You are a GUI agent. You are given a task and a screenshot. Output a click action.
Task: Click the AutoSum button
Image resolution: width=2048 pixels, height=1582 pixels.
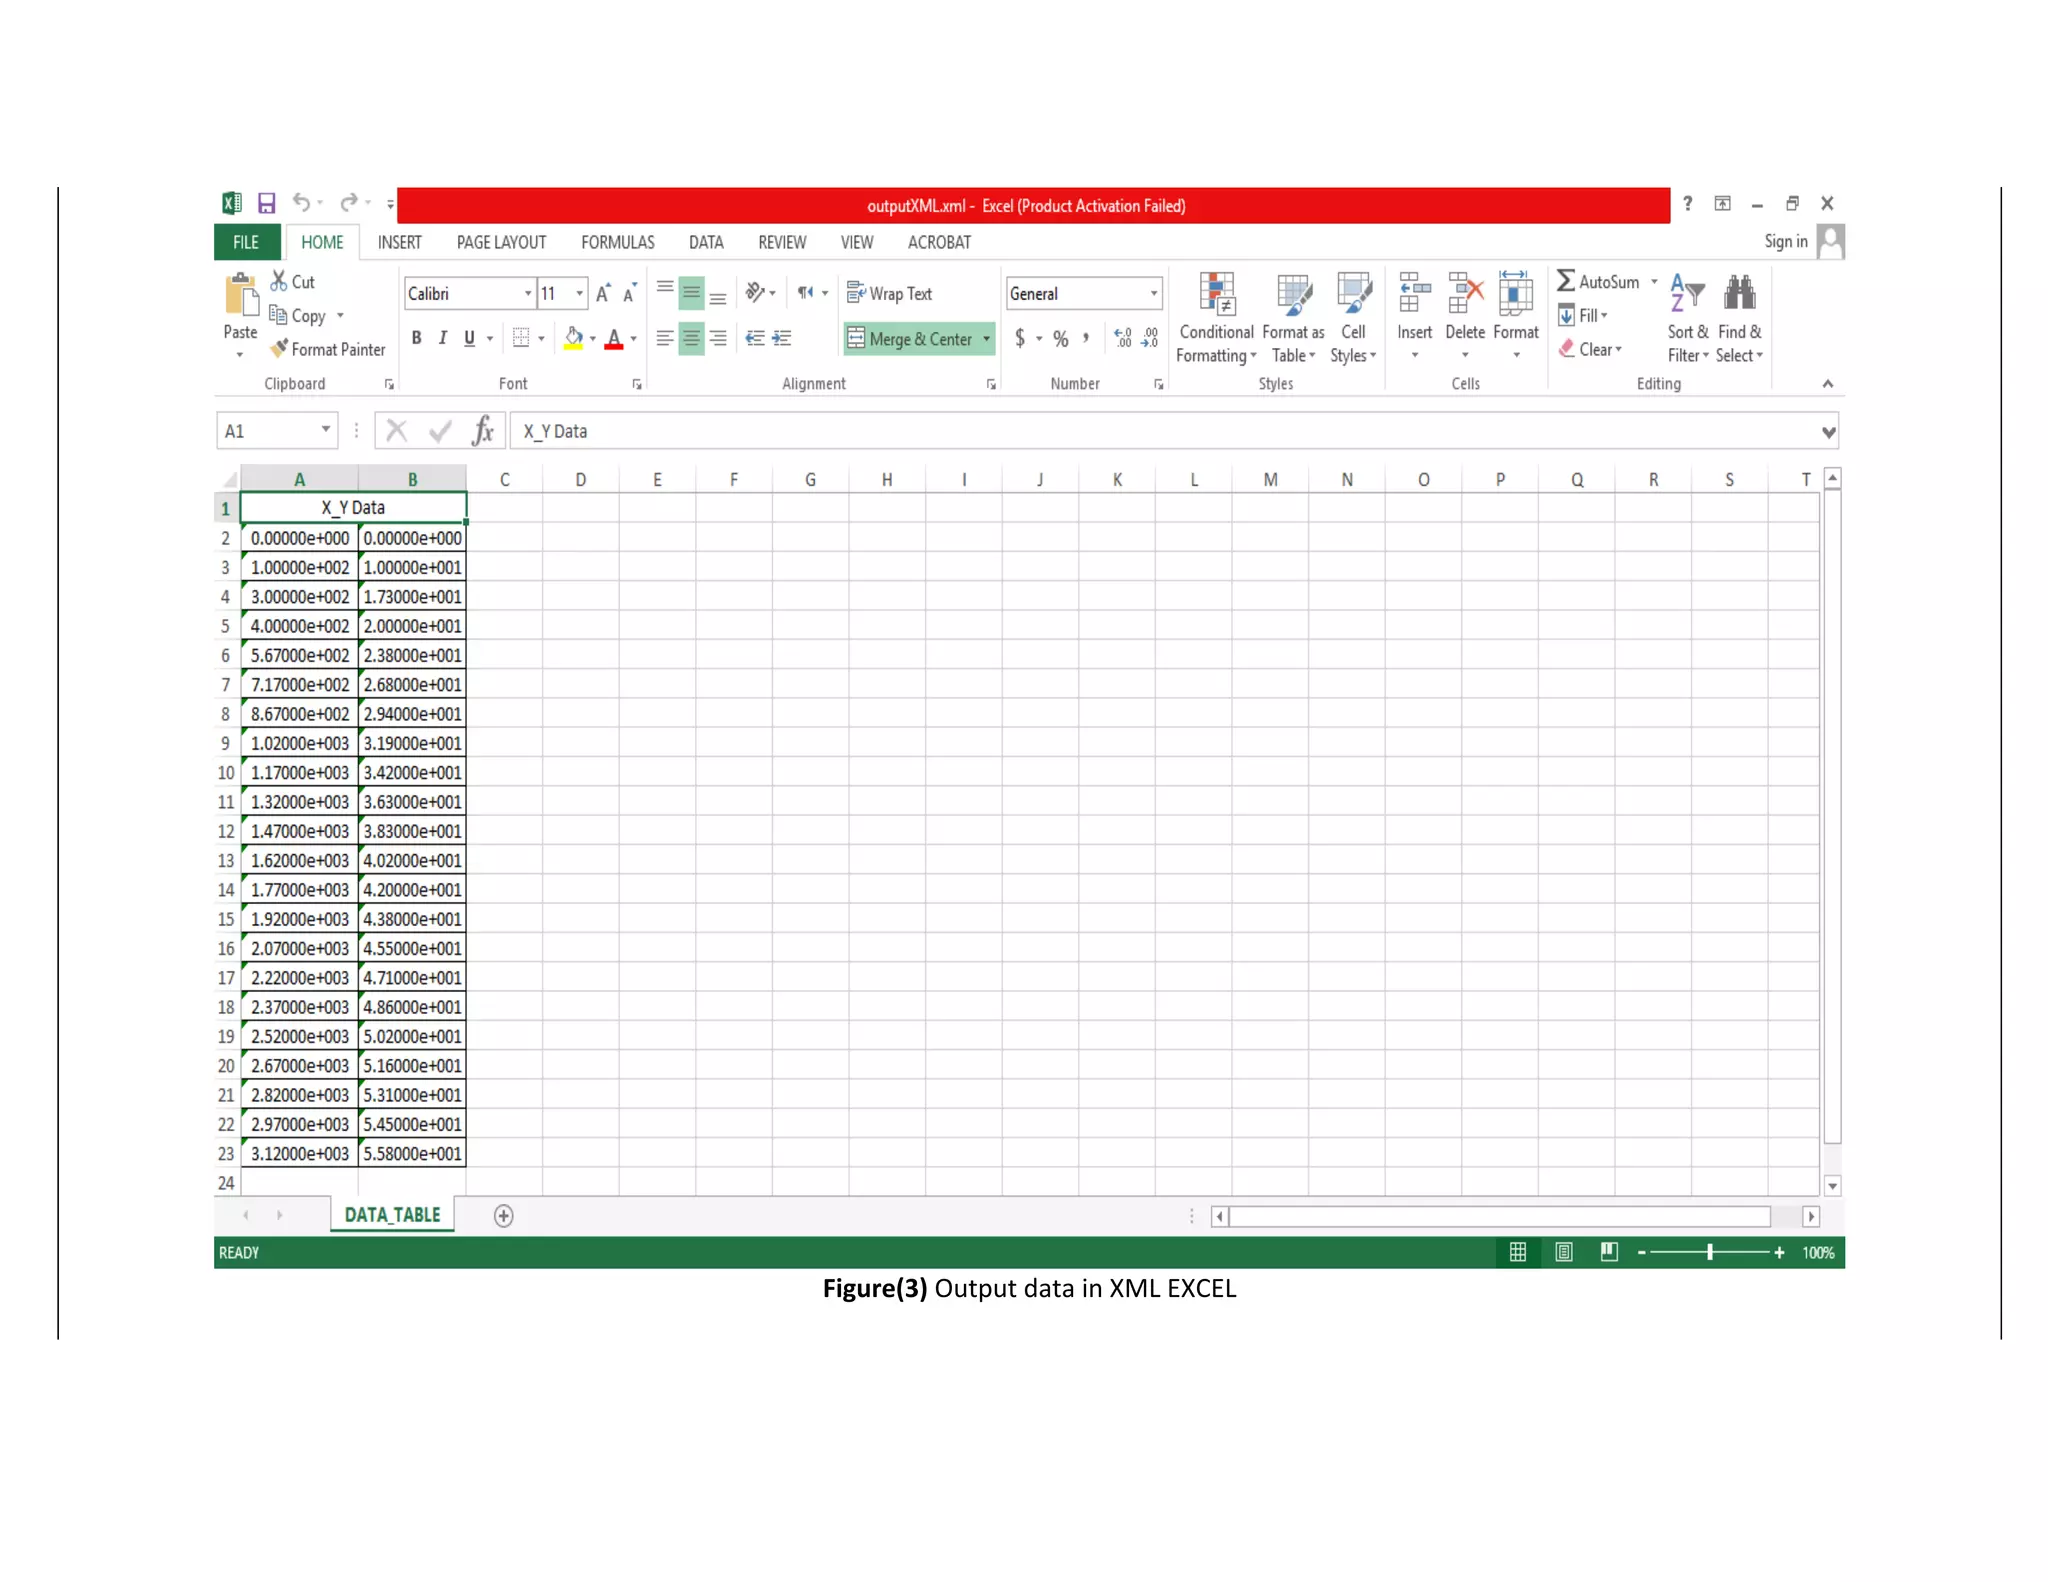point(1598,282)
